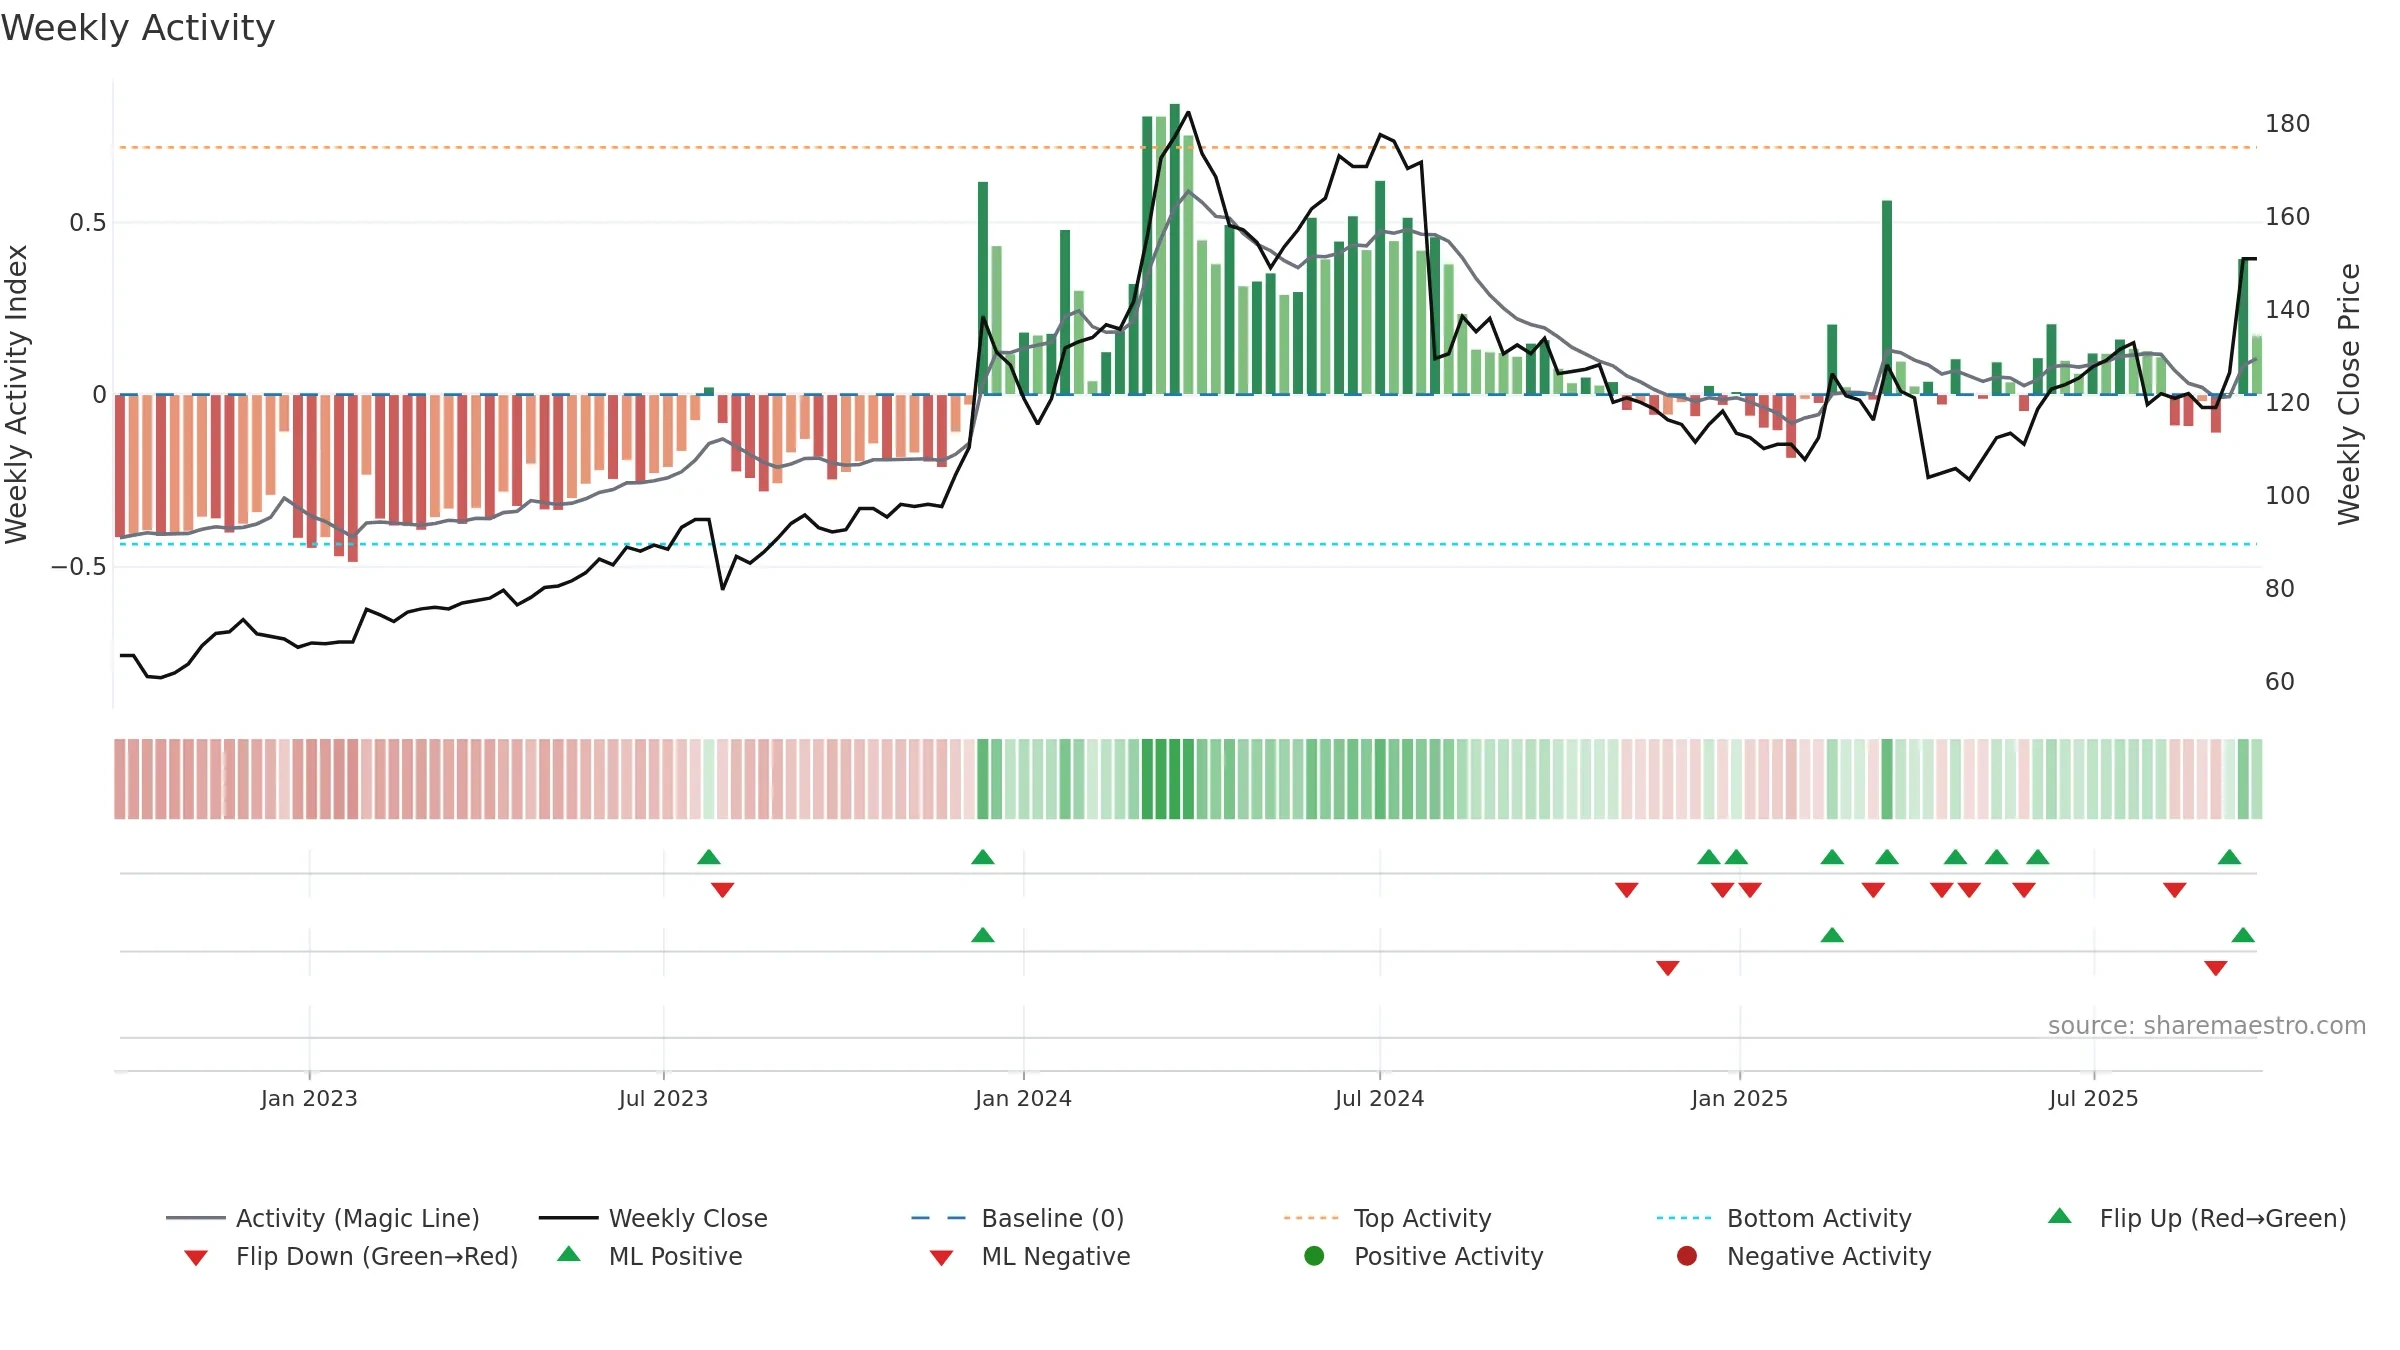Toggle the Top Activity legend entry

point(1388,1218)
